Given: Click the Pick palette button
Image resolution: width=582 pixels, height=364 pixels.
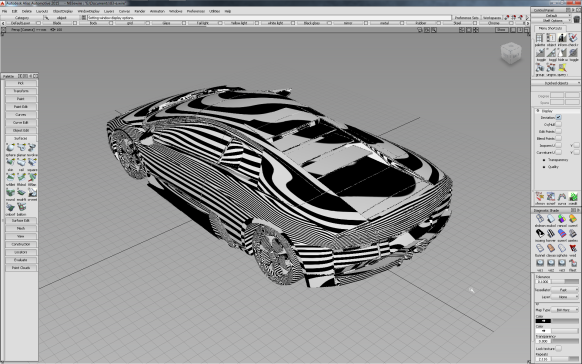Looking at the screenshot, I should [x=21, y=83].
